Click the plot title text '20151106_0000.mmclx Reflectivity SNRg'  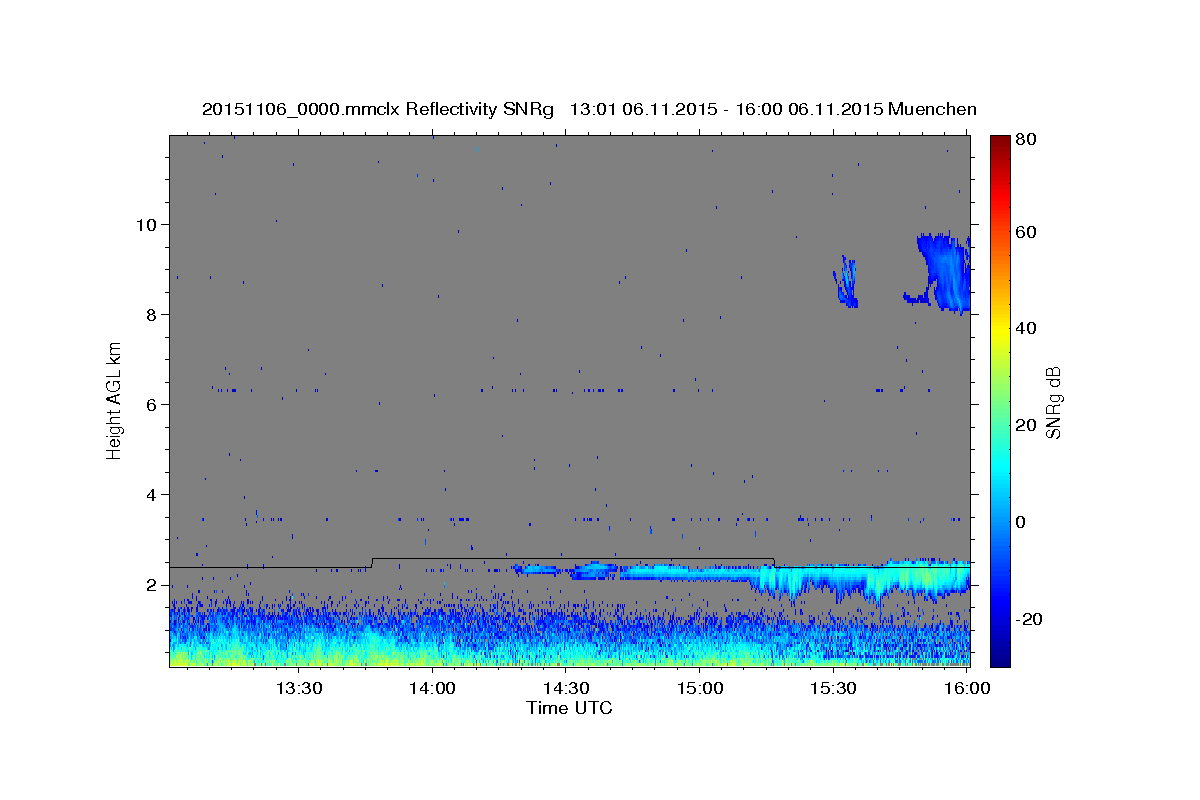377,109
